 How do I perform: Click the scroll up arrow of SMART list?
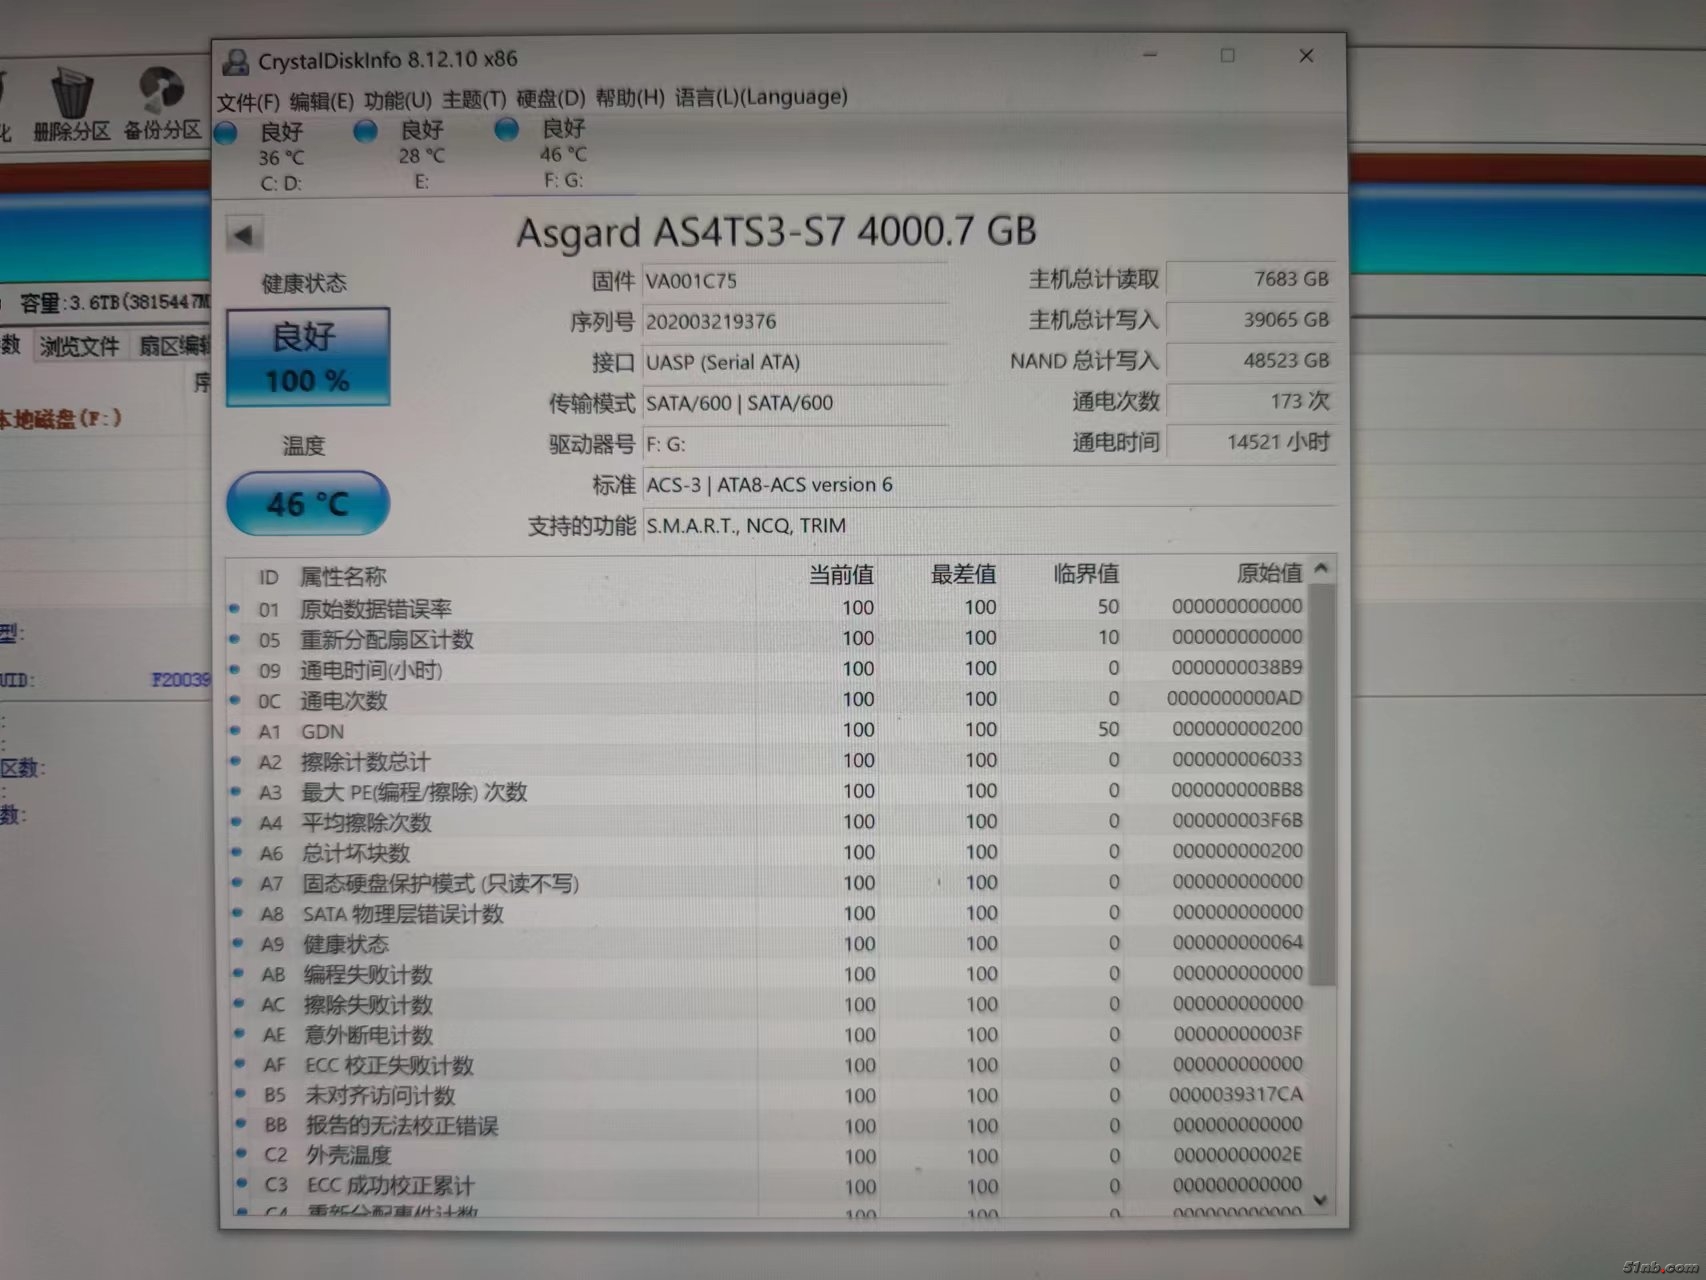1321,568
